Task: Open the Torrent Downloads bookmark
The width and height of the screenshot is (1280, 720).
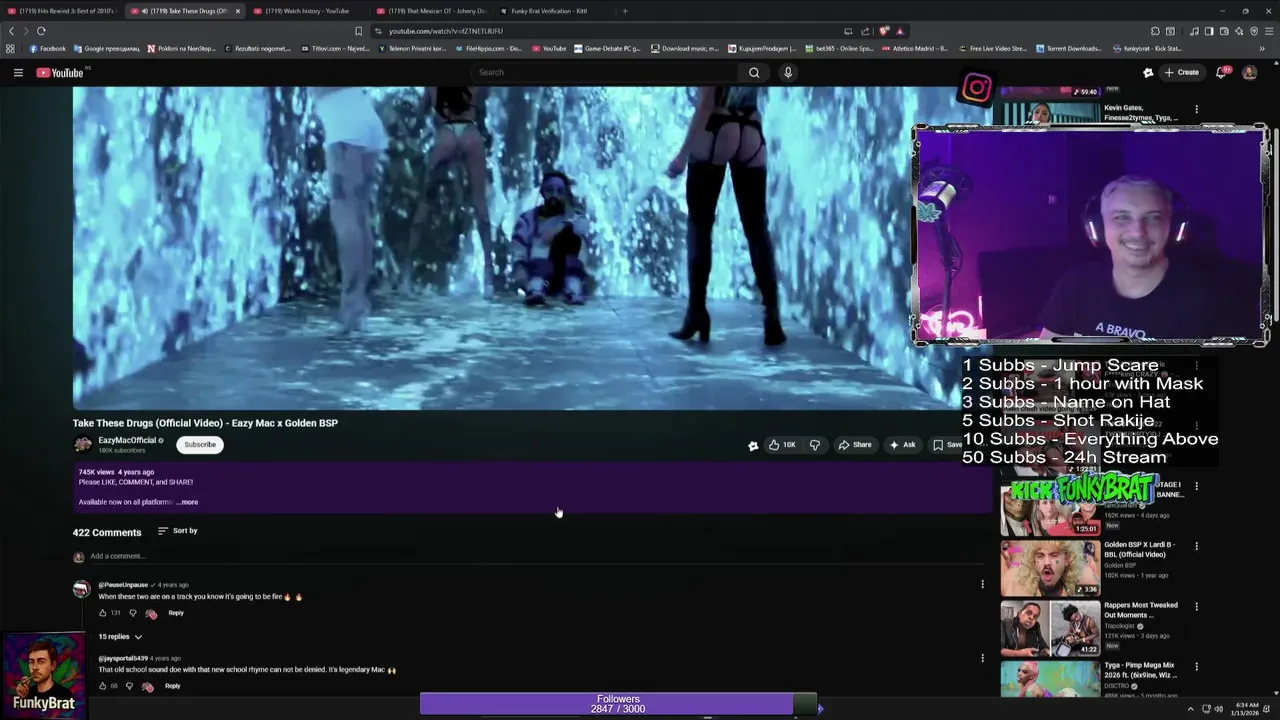Action: click(1069, 48)
